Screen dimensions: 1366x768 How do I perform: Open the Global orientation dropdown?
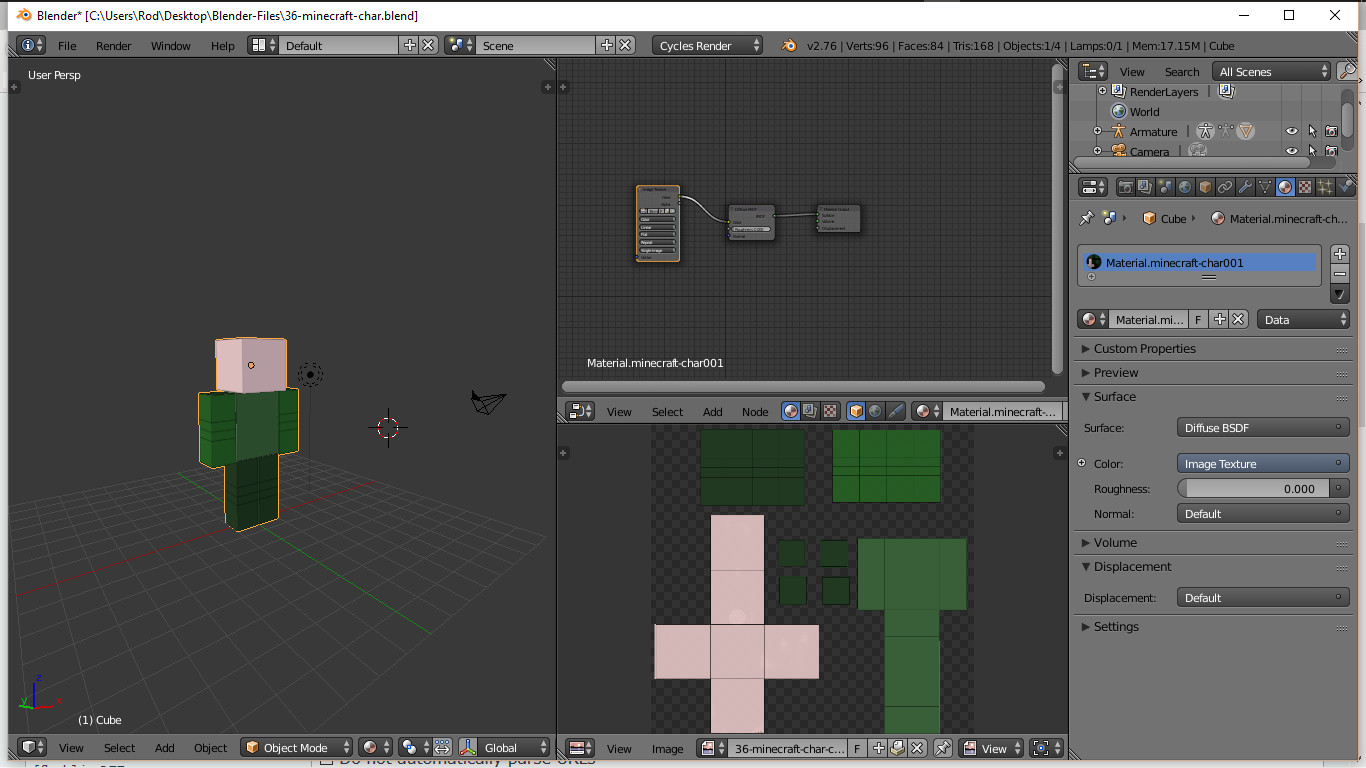(x=505, y=748)
